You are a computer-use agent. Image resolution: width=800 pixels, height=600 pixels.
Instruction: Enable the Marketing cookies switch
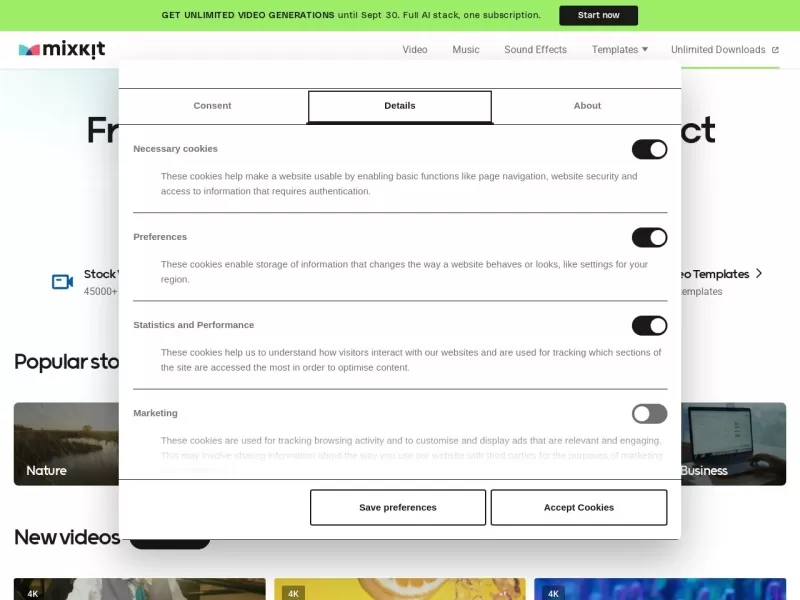649,413
